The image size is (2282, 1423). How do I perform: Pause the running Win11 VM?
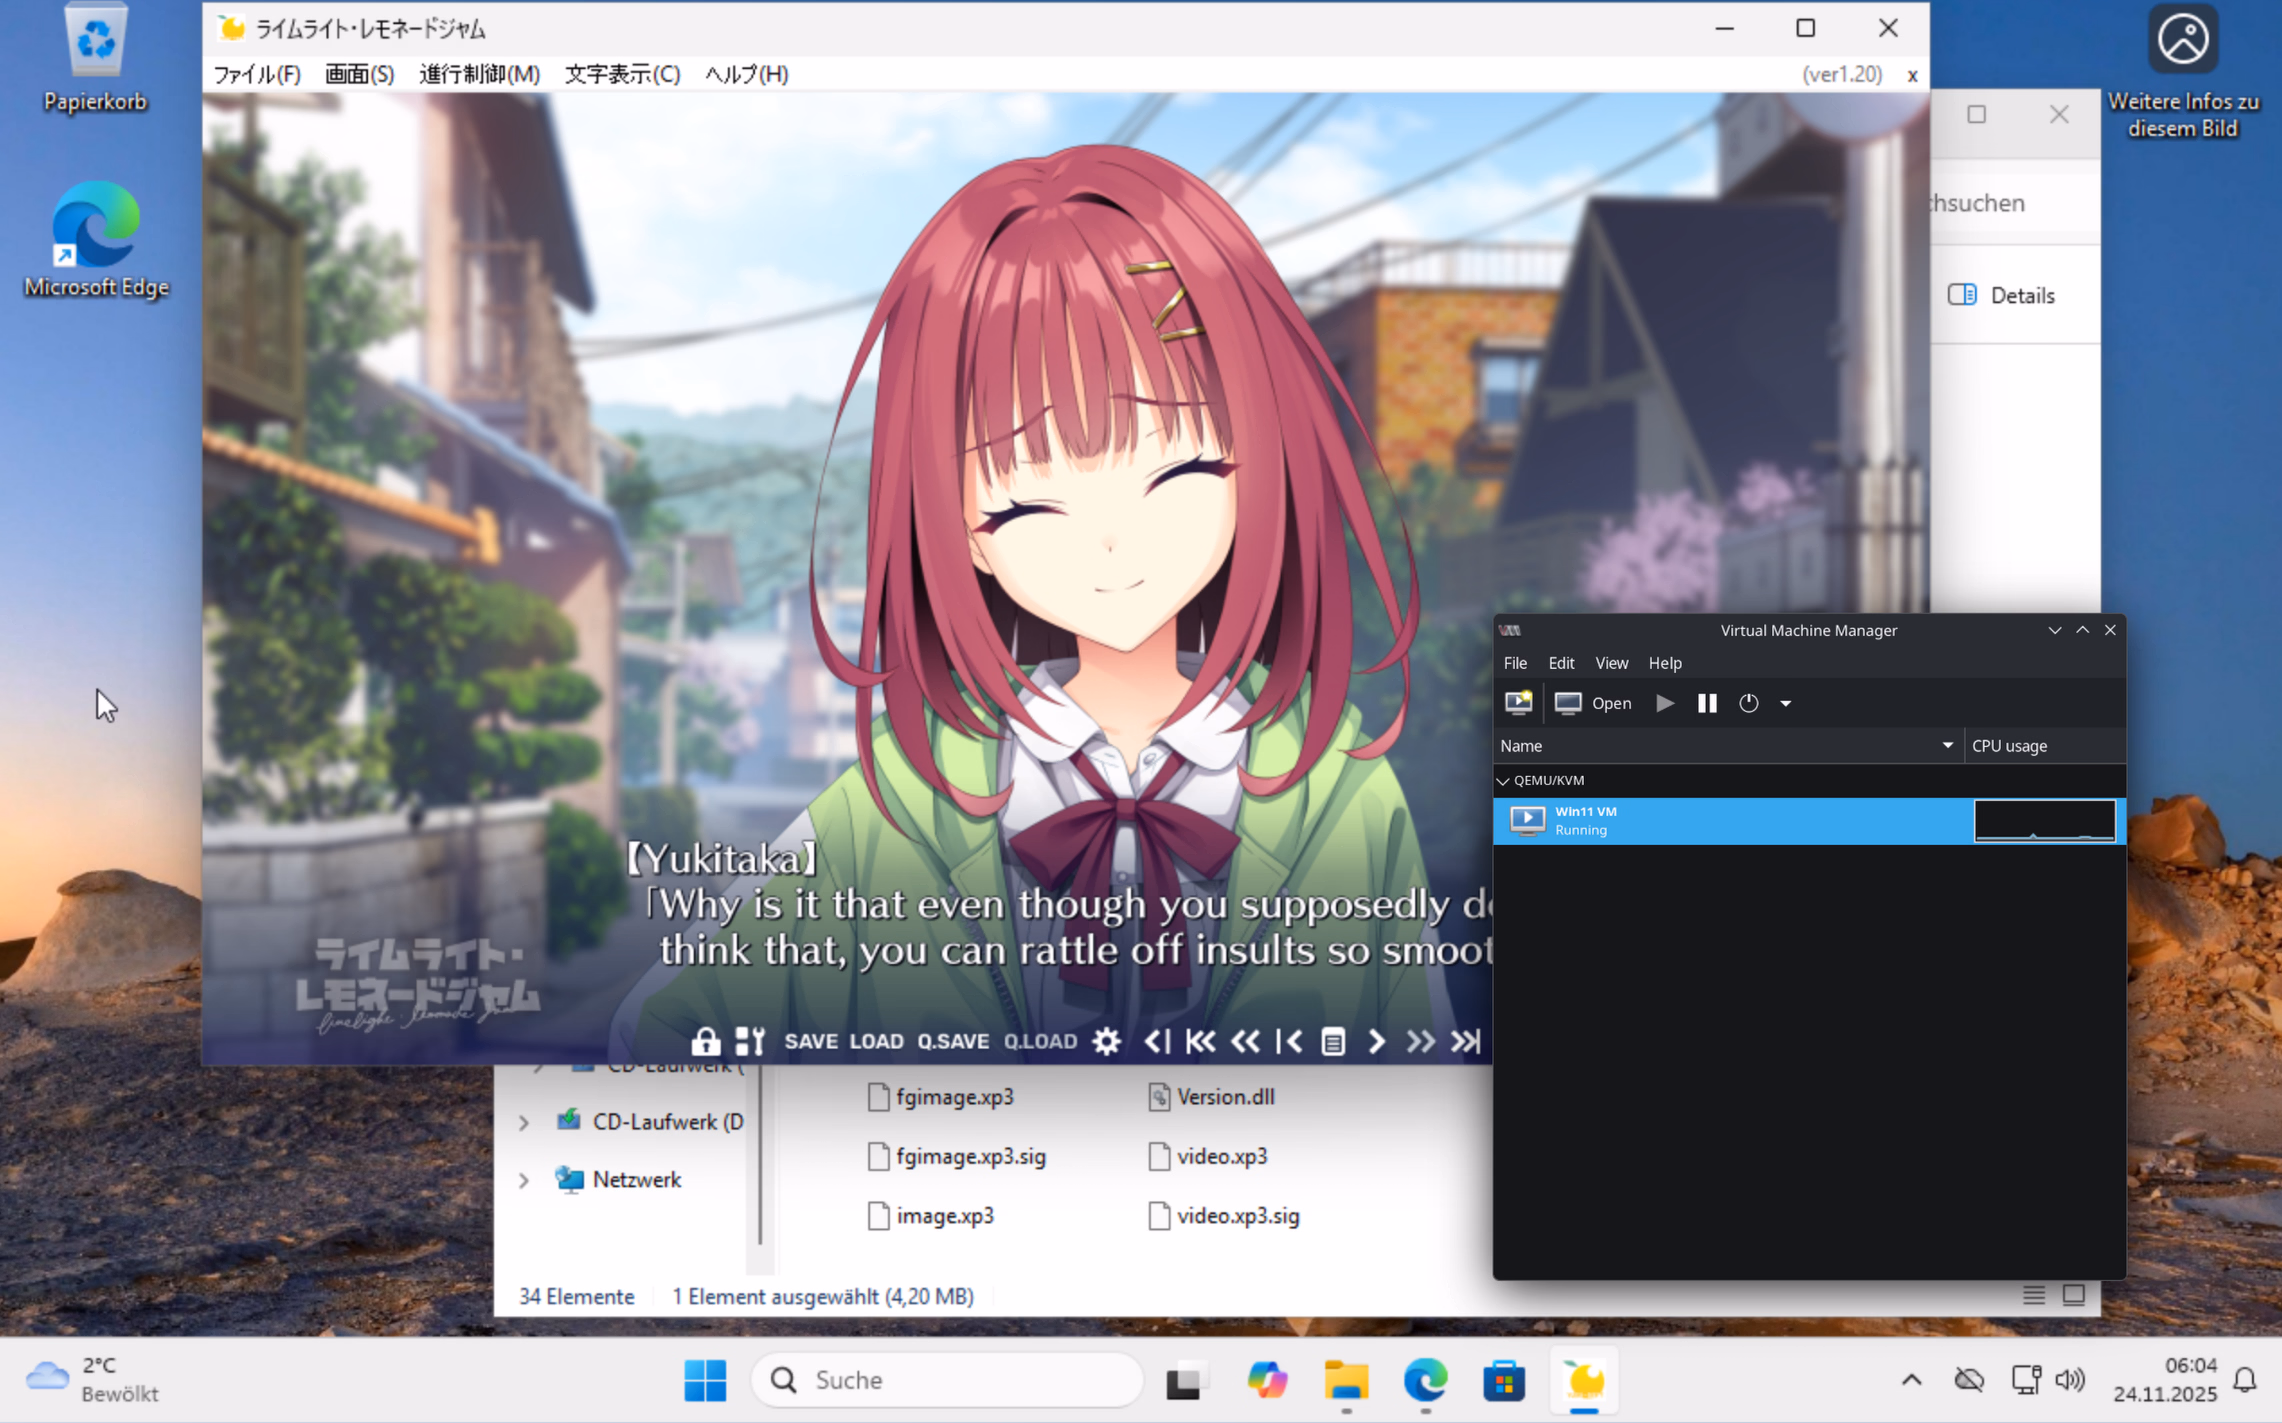click(x=1707, y=703)
